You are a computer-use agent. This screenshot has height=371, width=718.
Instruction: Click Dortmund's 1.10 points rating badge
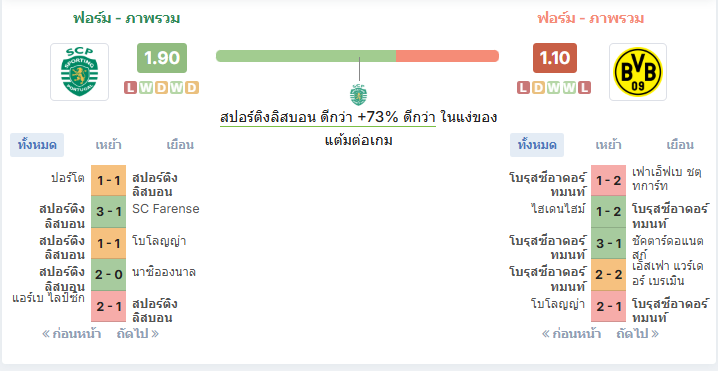coord(555,58)
